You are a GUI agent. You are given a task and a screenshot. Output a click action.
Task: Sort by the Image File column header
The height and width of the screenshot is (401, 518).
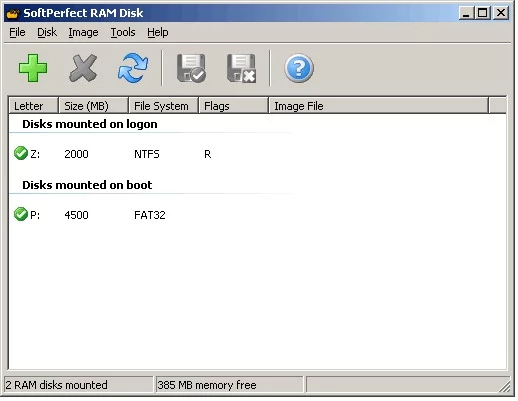(378, 106)
